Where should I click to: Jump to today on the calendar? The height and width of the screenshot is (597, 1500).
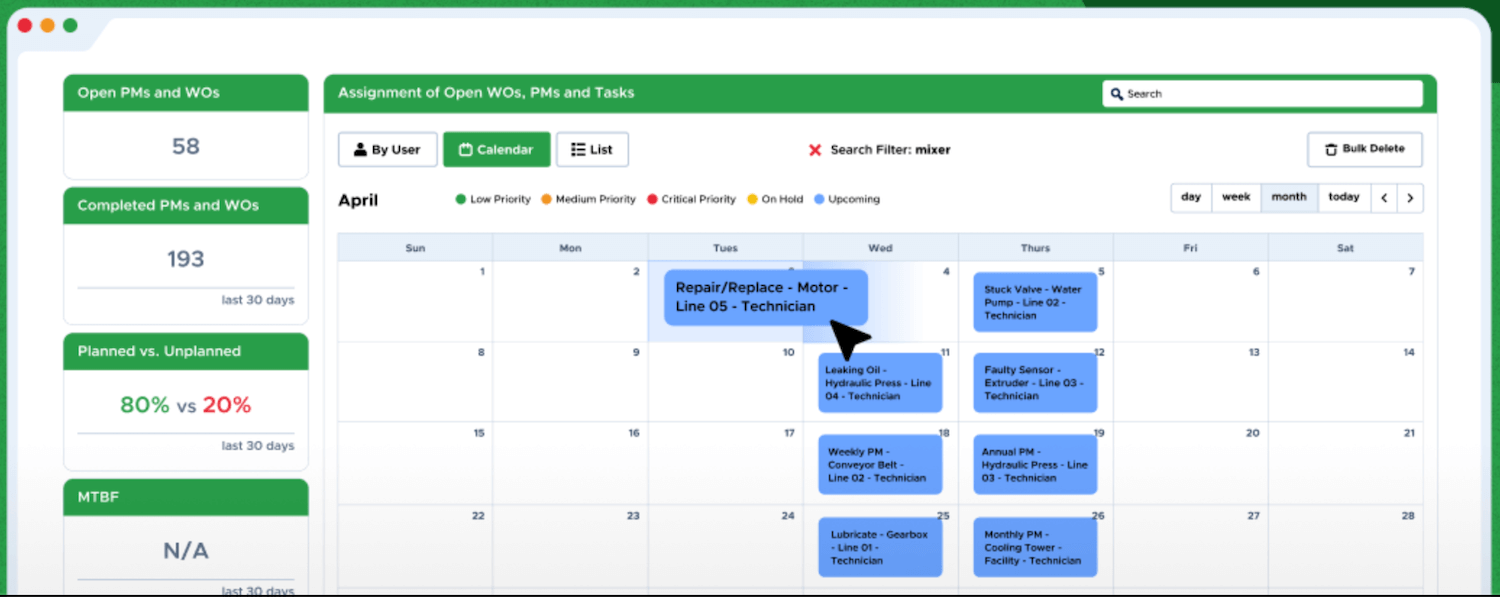click(1344, 198)
